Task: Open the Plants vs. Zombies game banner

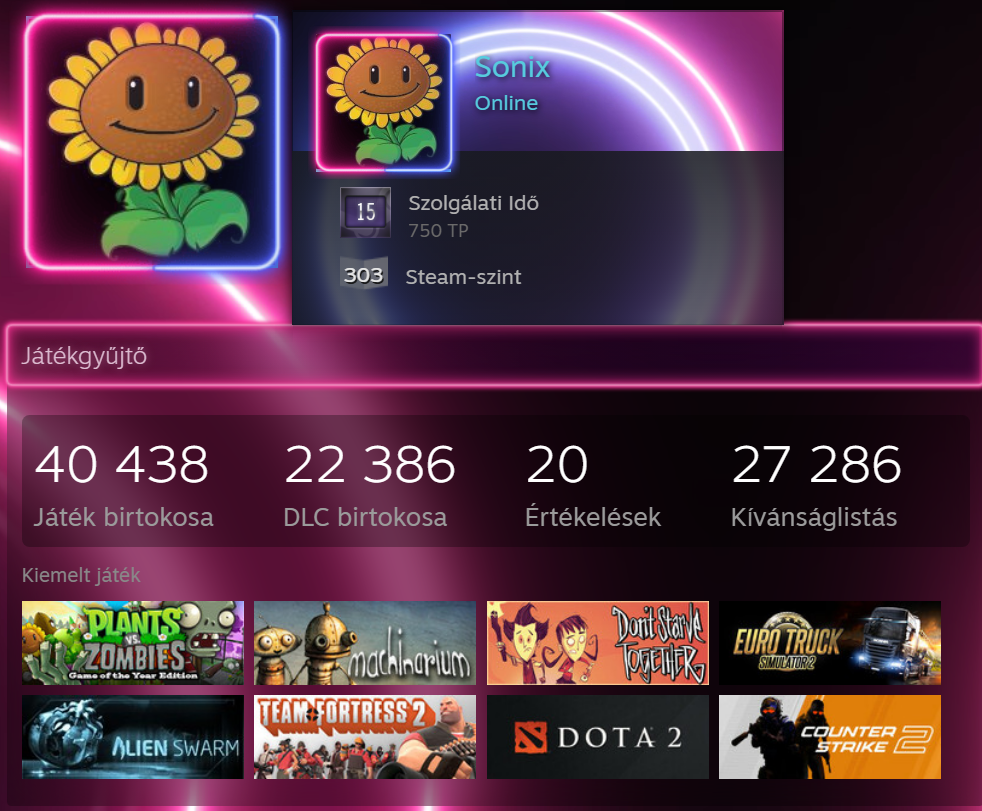Action: pyautogui.click(x=133, y=643)
